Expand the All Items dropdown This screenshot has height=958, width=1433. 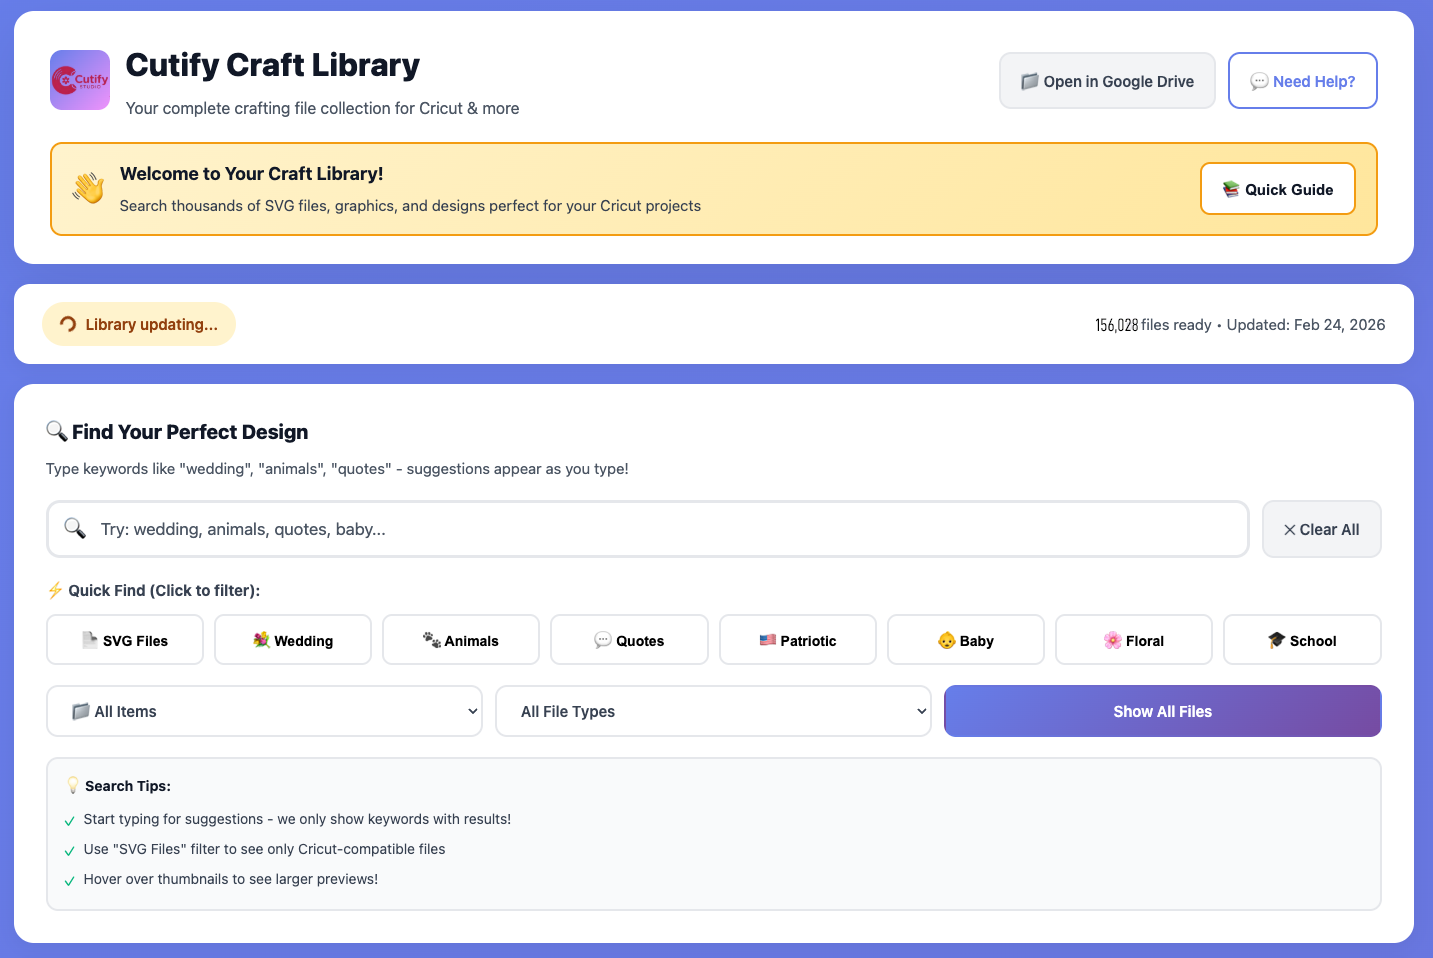[264, 711]
